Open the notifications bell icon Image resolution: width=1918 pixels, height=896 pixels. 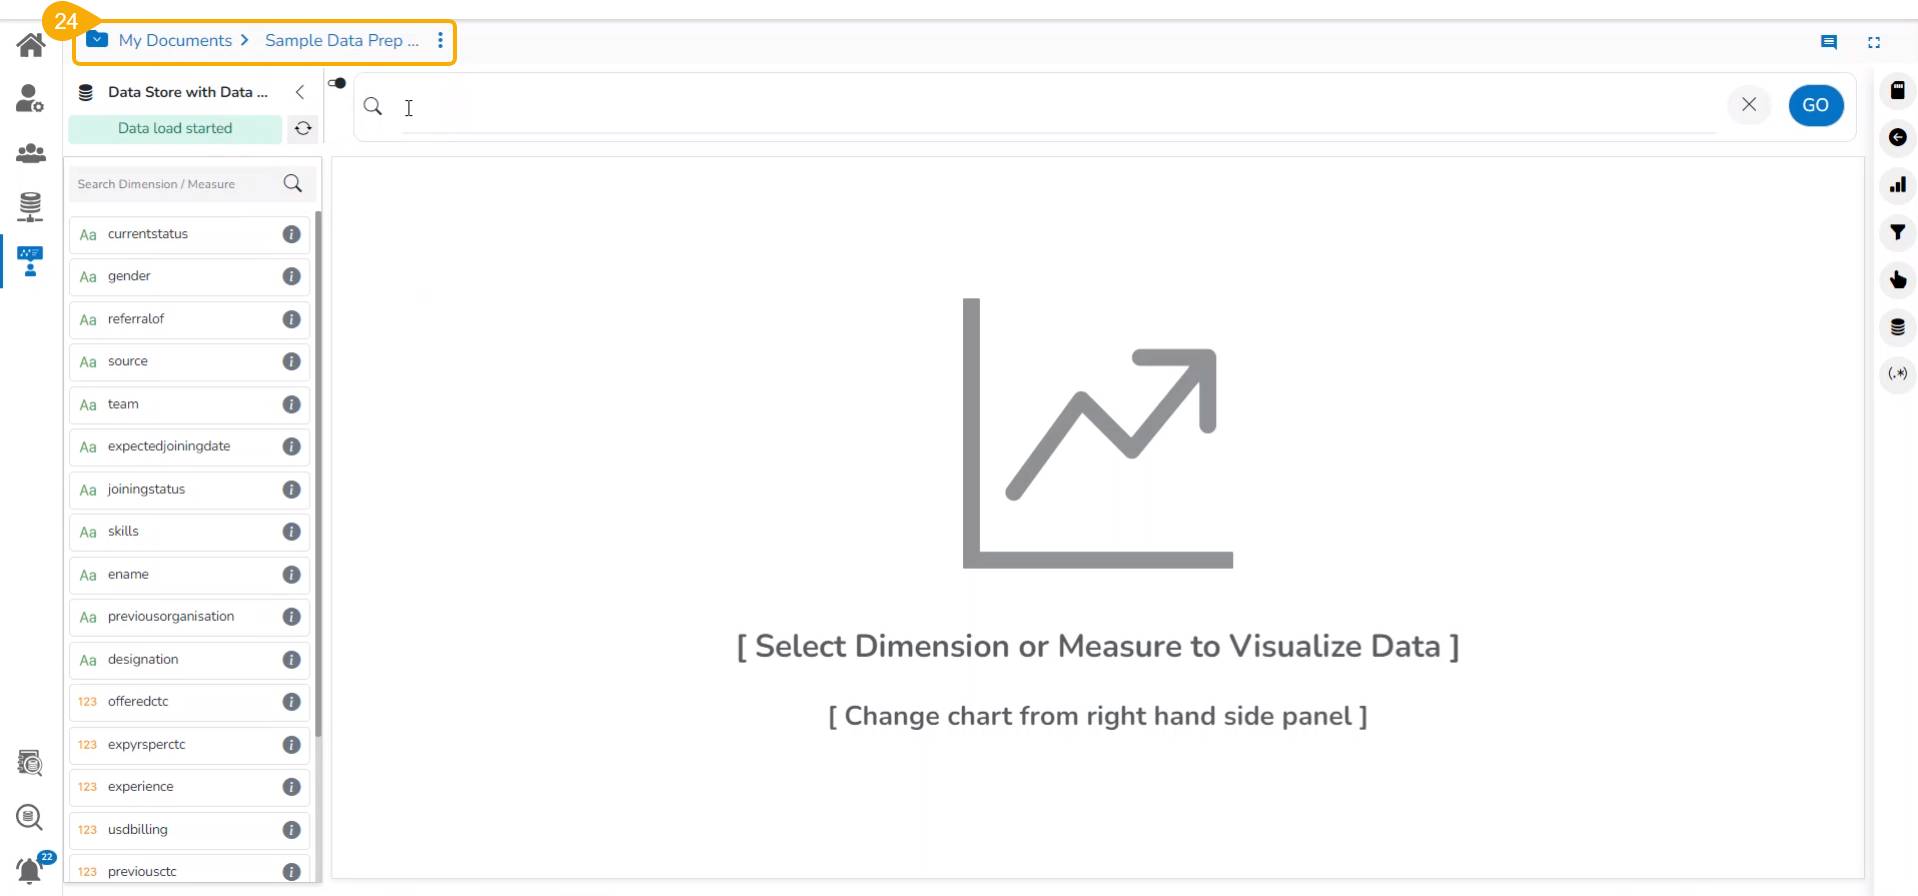pos(30,869)
